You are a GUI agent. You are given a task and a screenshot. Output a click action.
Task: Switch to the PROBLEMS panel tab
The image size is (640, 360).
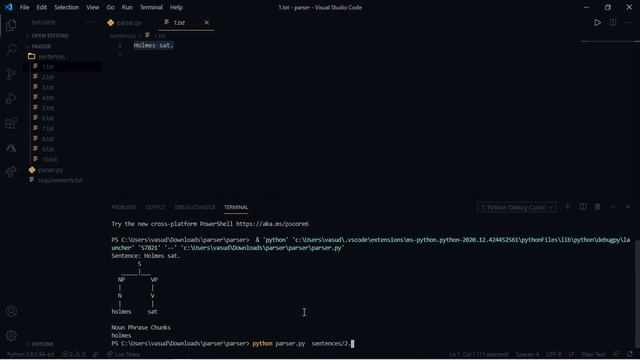124,207
